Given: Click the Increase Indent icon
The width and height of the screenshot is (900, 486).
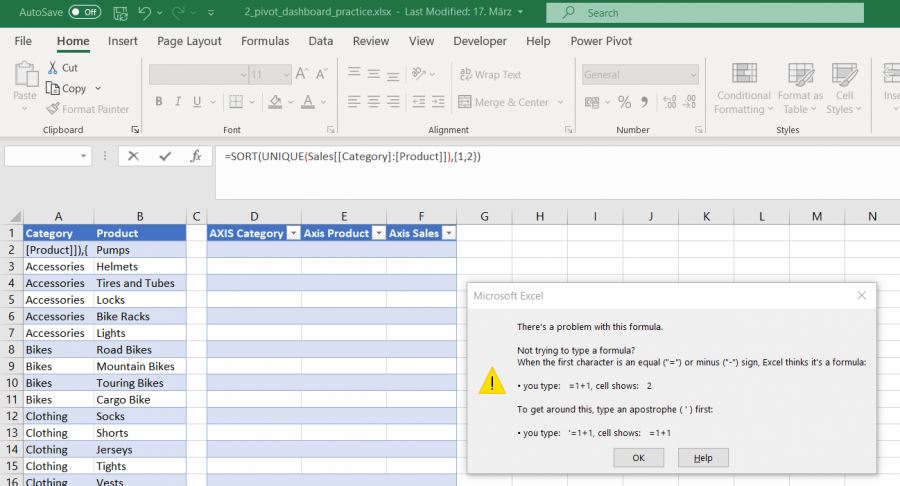Looking at the screenshot, I should click(x=439, y=102).
